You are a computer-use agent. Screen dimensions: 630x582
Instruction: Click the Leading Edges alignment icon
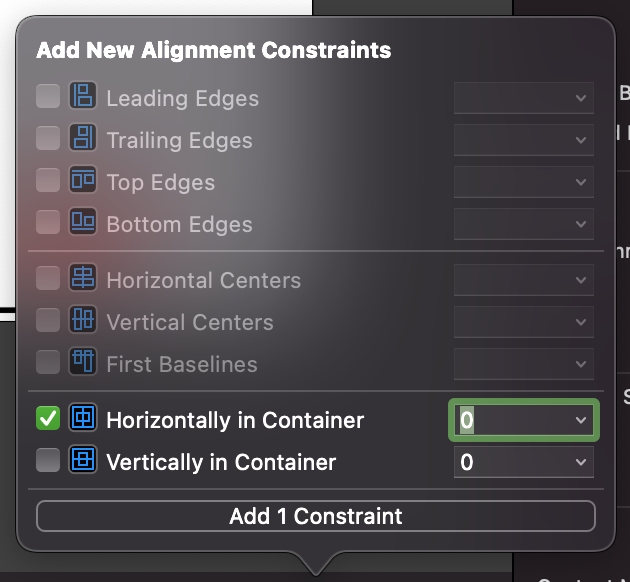pyautogui.click(x=81, y=97)
